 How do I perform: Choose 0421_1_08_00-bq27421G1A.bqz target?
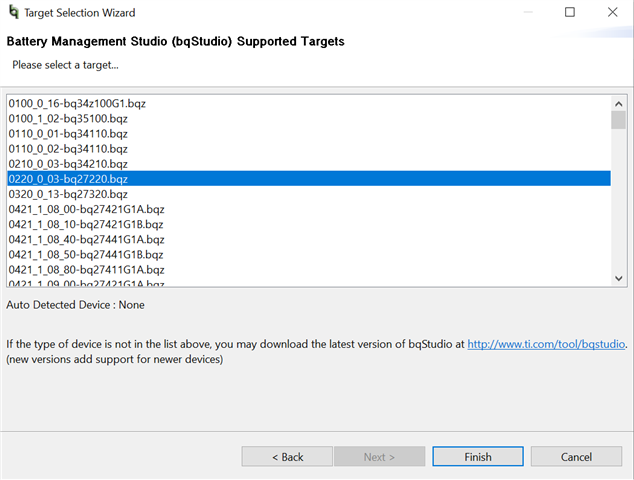(86, 209)
